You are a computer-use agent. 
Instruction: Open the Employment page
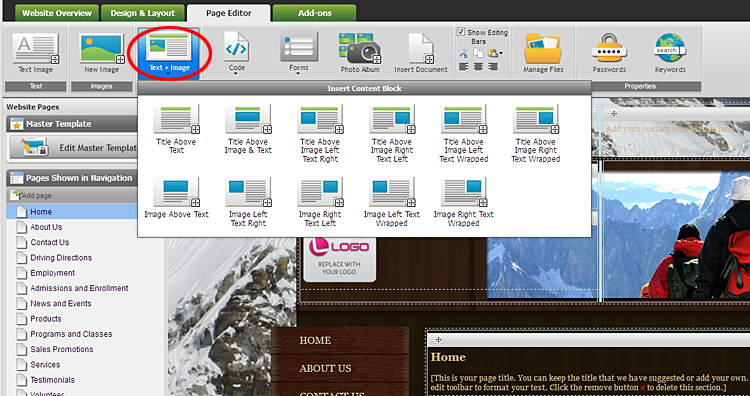[53, 273]
